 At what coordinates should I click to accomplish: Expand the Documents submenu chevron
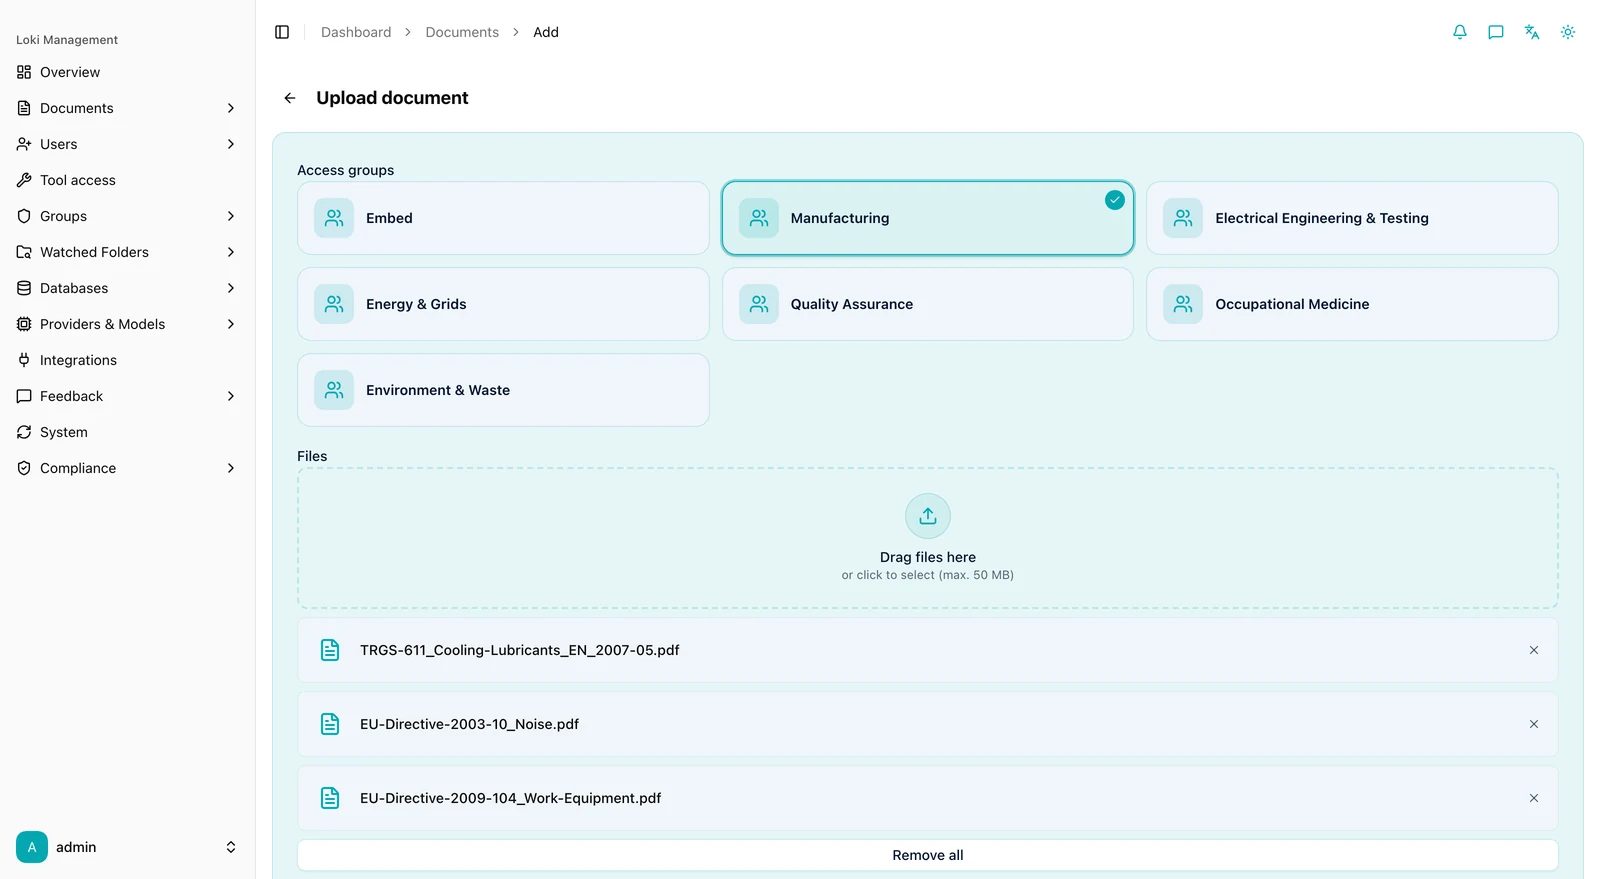point(231,108)
